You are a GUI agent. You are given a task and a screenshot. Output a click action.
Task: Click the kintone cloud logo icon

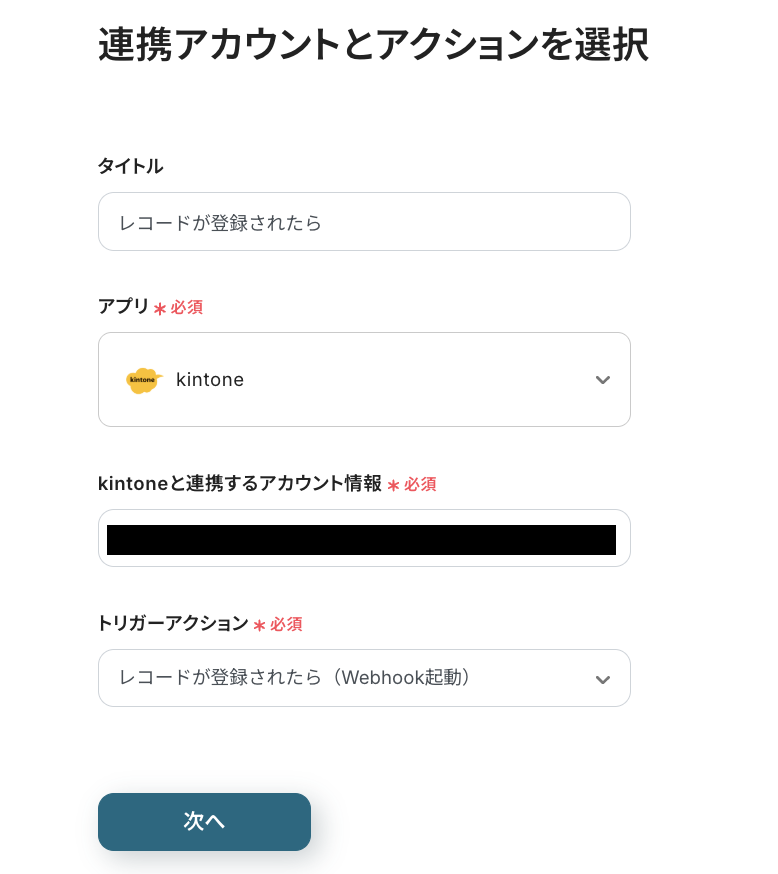143,380
